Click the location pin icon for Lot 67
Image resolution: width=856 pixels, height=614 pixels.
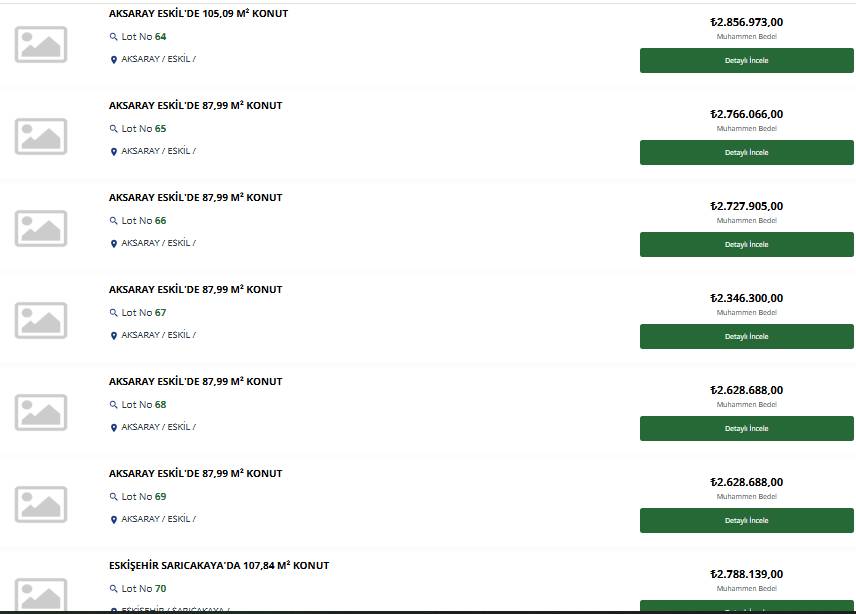point(114,336)
